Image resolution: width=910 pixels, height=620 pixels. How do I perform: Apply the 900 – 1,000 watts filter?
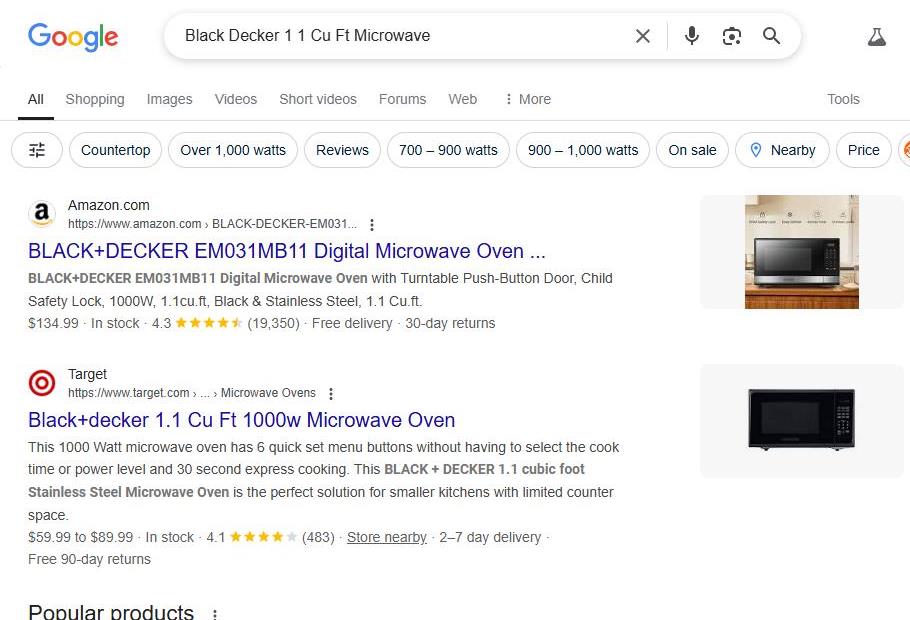click(x=583, y=150)
